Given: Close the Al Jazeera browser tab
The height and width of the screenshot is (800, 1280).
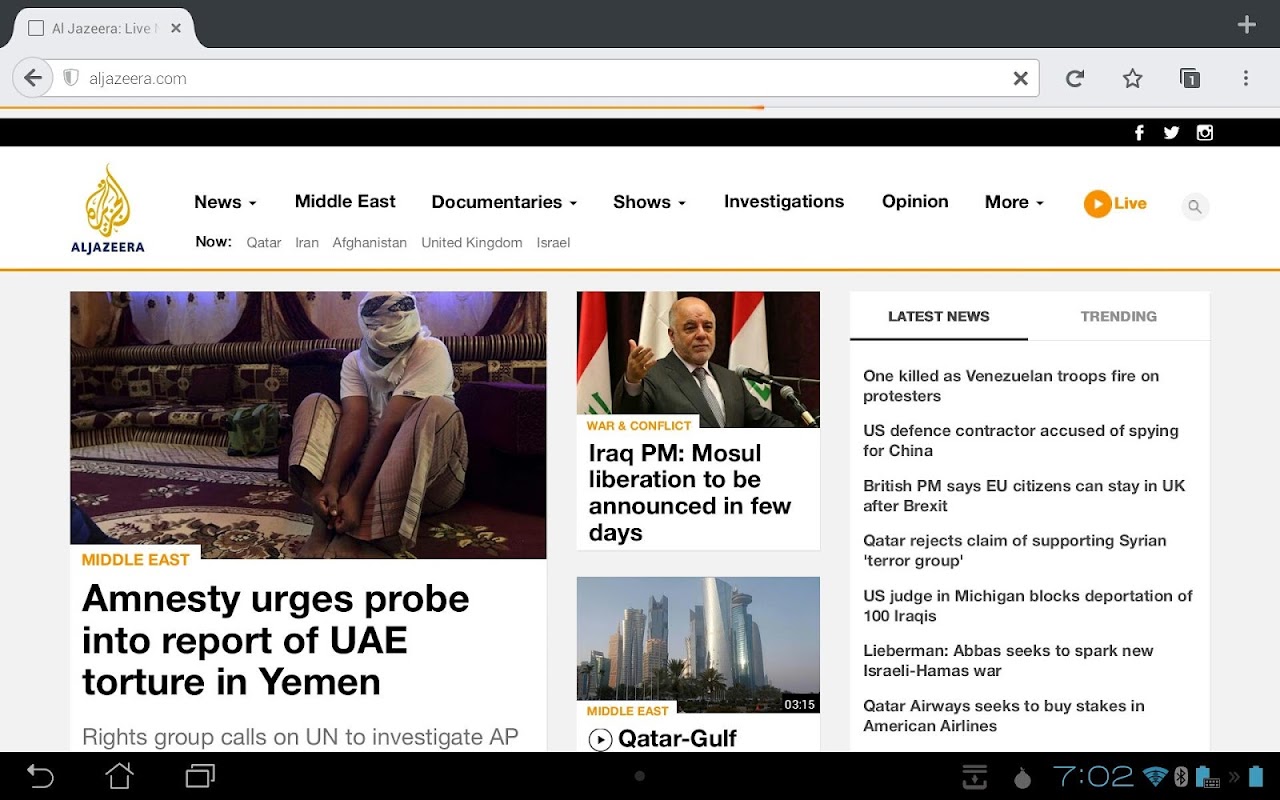Looking at the screenshot, I should coord(176,28).
